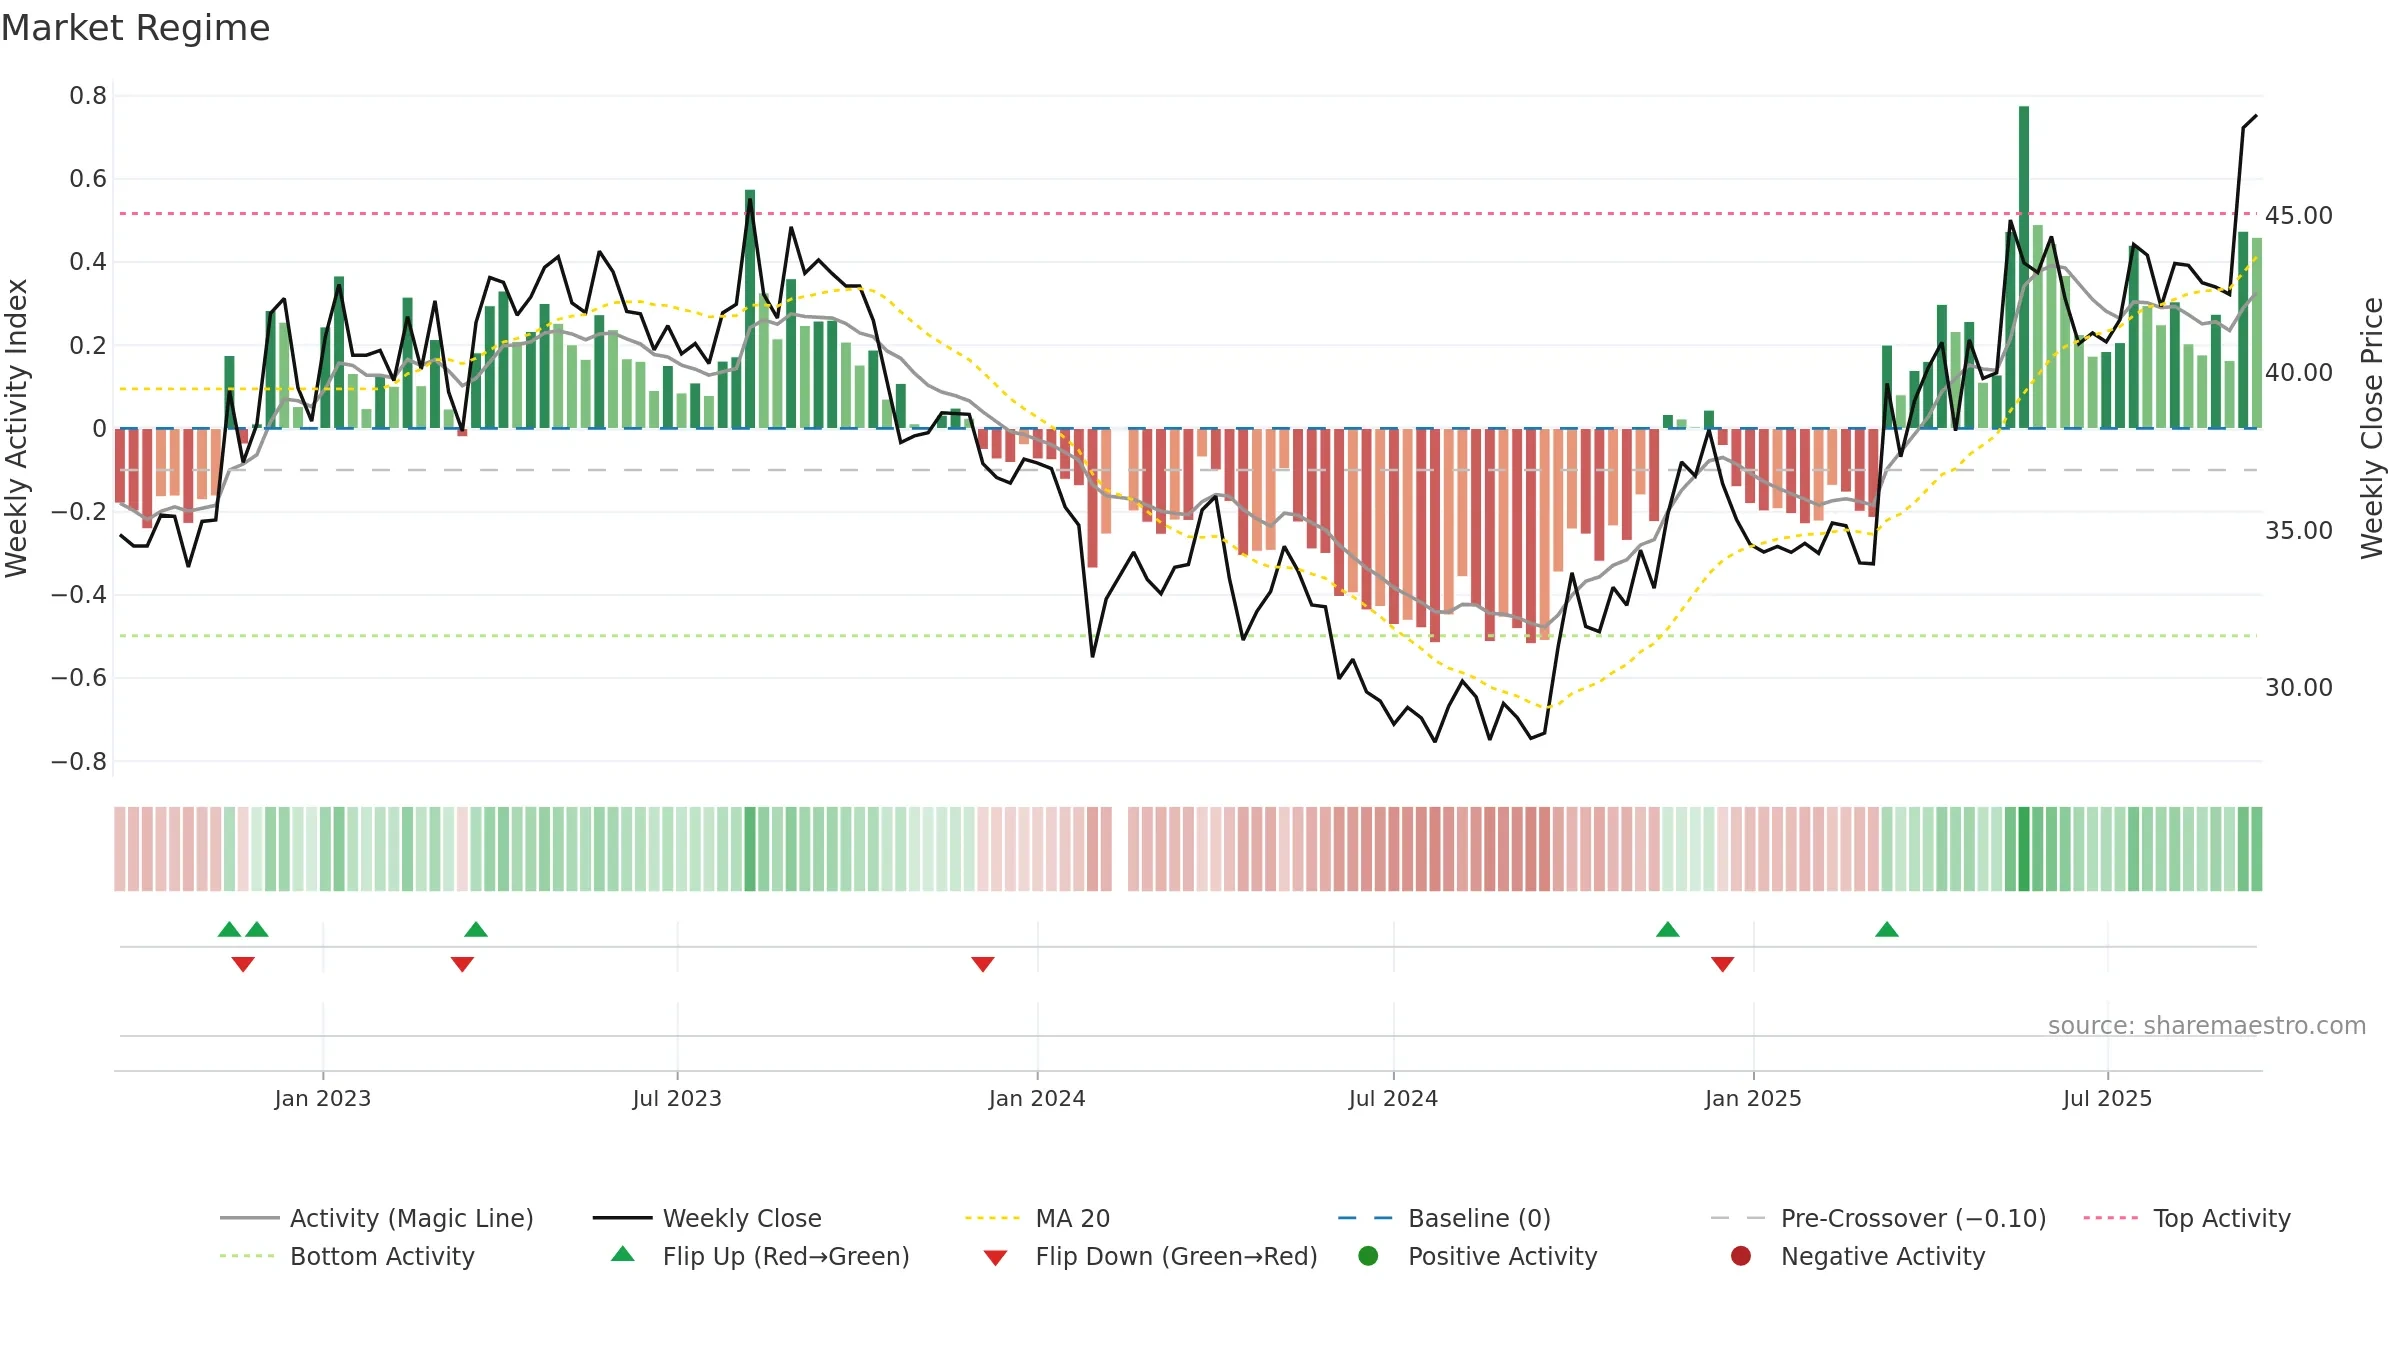Click the red Negative Activity circle icon
The height and width of the screenshot is (1350, 2400).
[1741, 1256]
